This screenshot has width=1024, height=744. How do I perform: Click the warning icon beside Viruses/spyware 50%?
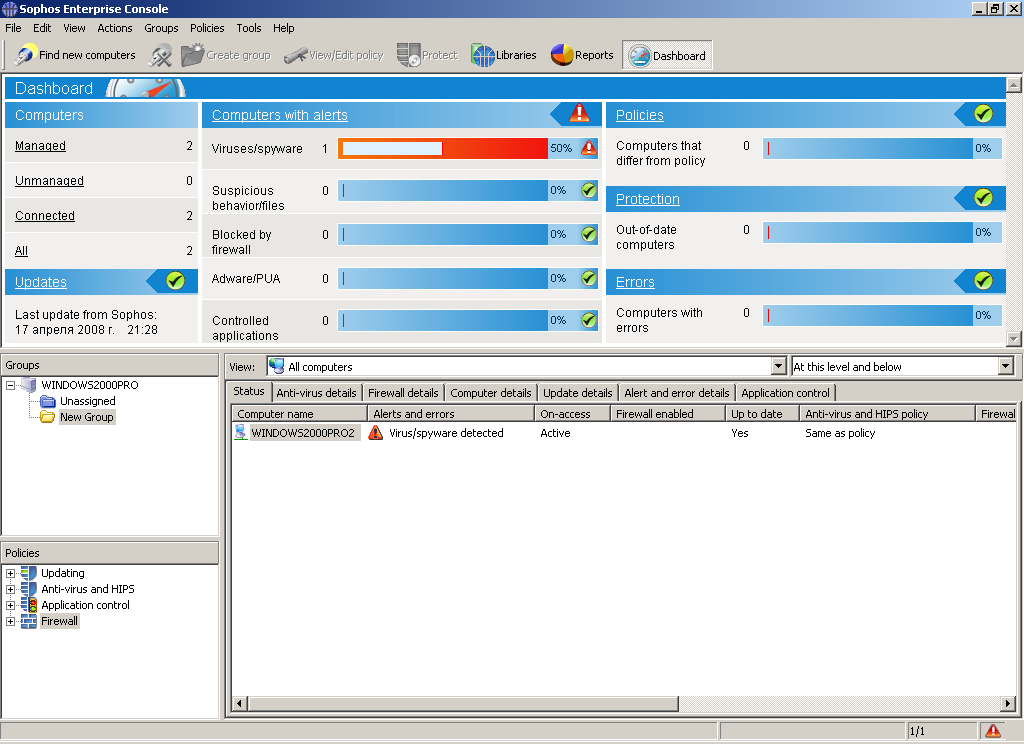point(588,148)
